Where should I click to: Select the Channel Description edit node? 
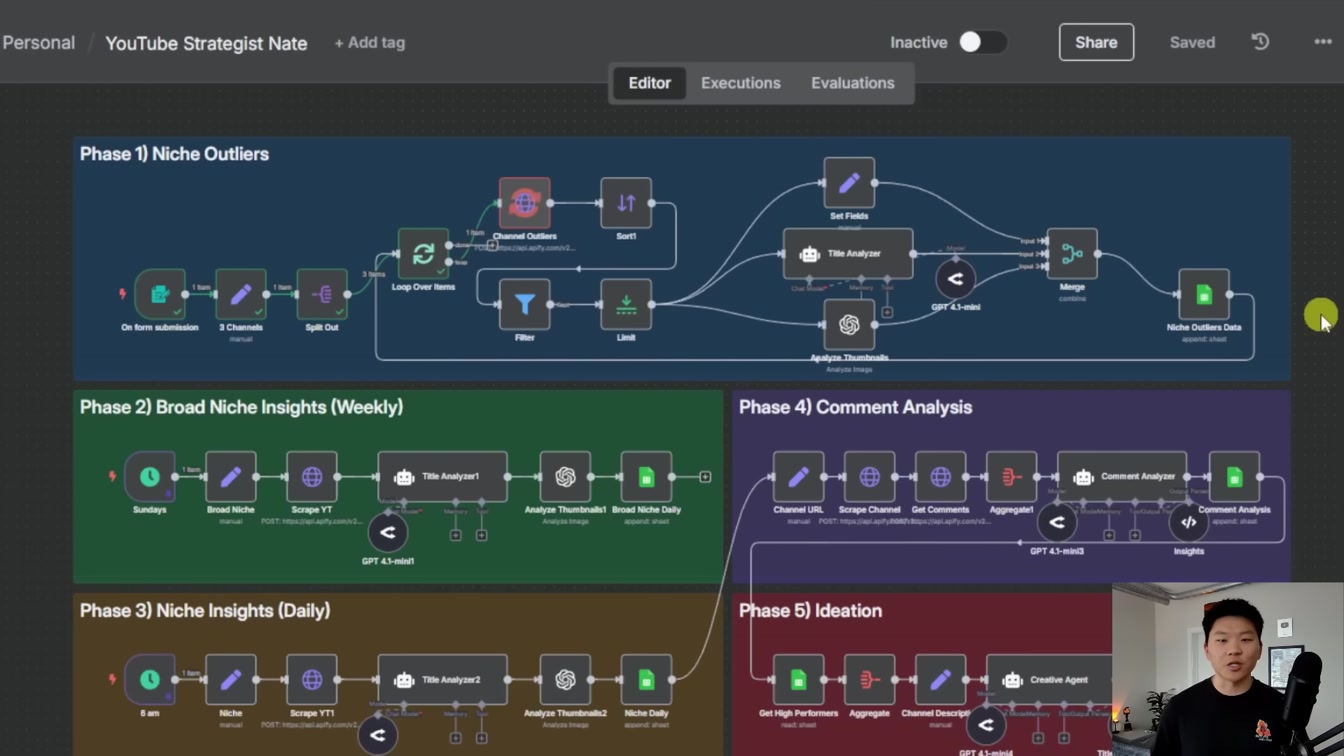tap(940, 680)
